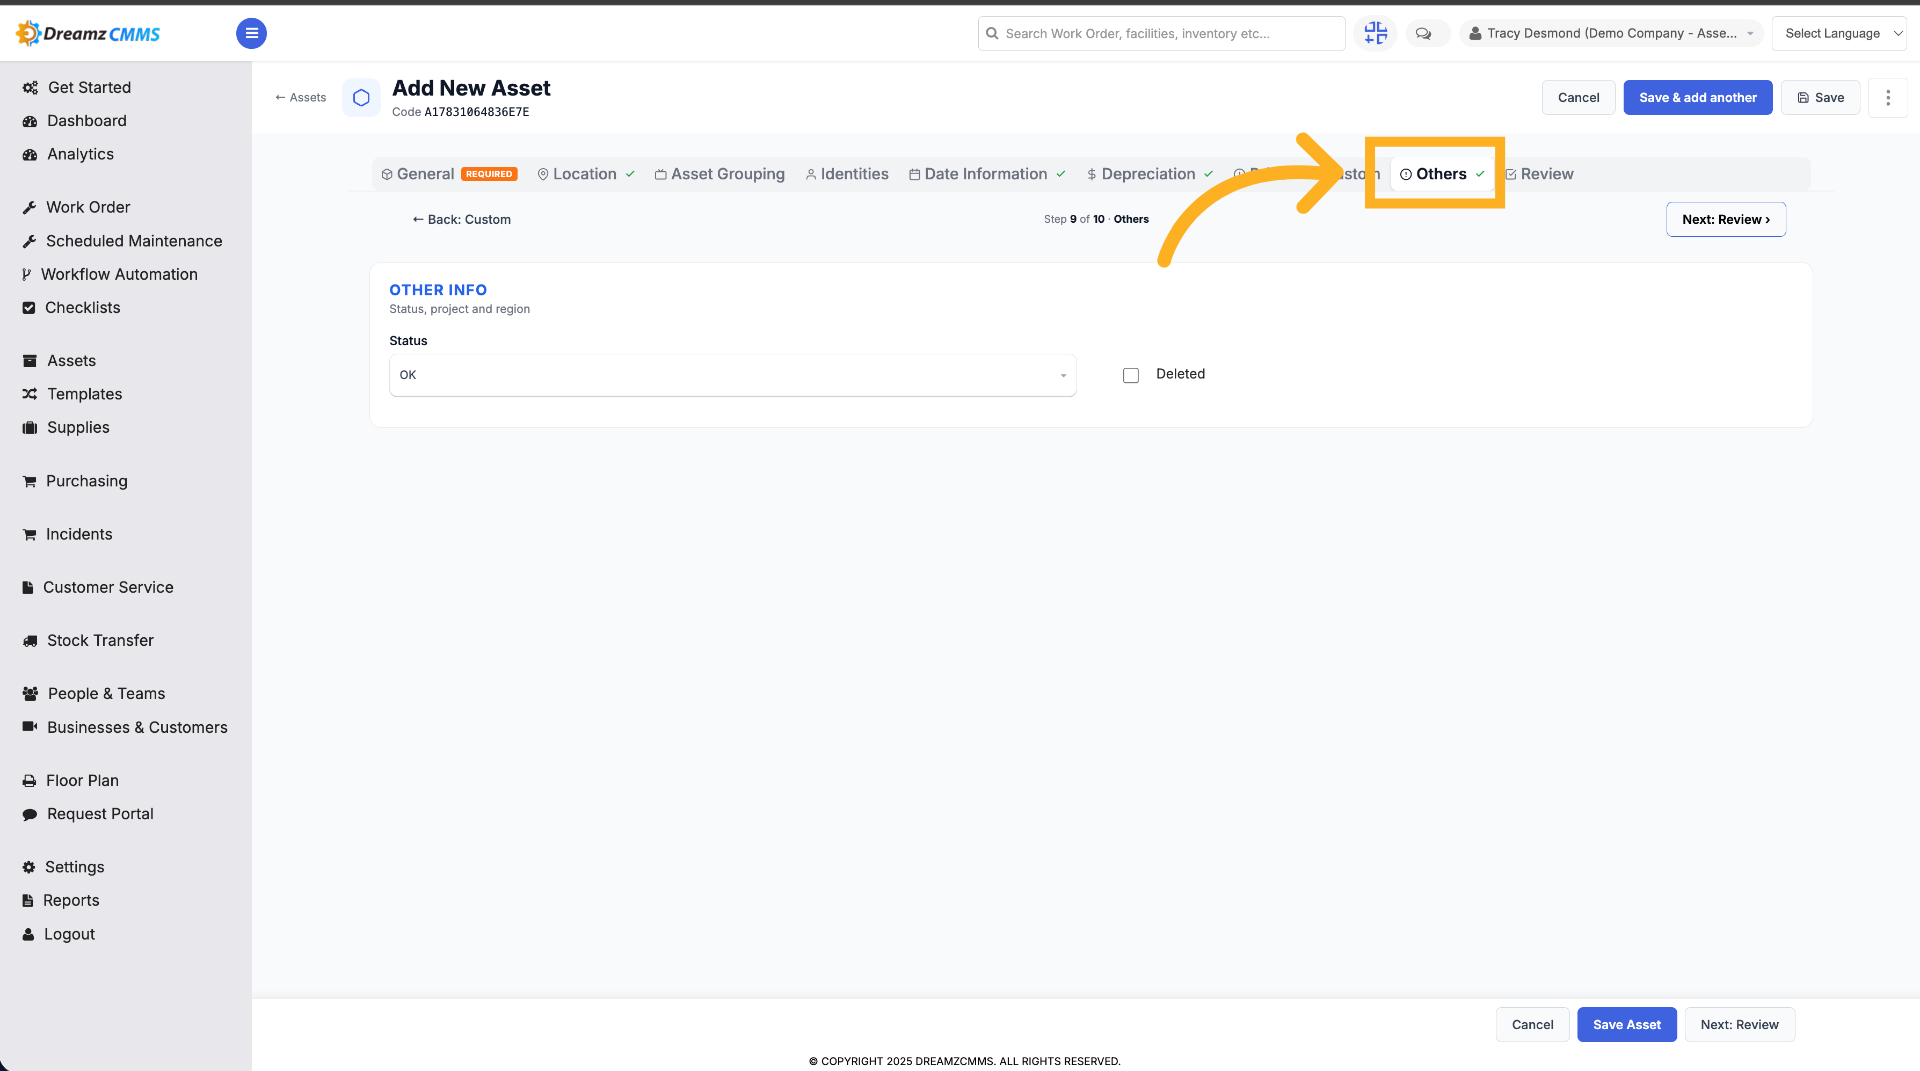This screenshot has width=1920, height=1071.
Task: Switch to the Identities tab
Action: tap(847, 174)
